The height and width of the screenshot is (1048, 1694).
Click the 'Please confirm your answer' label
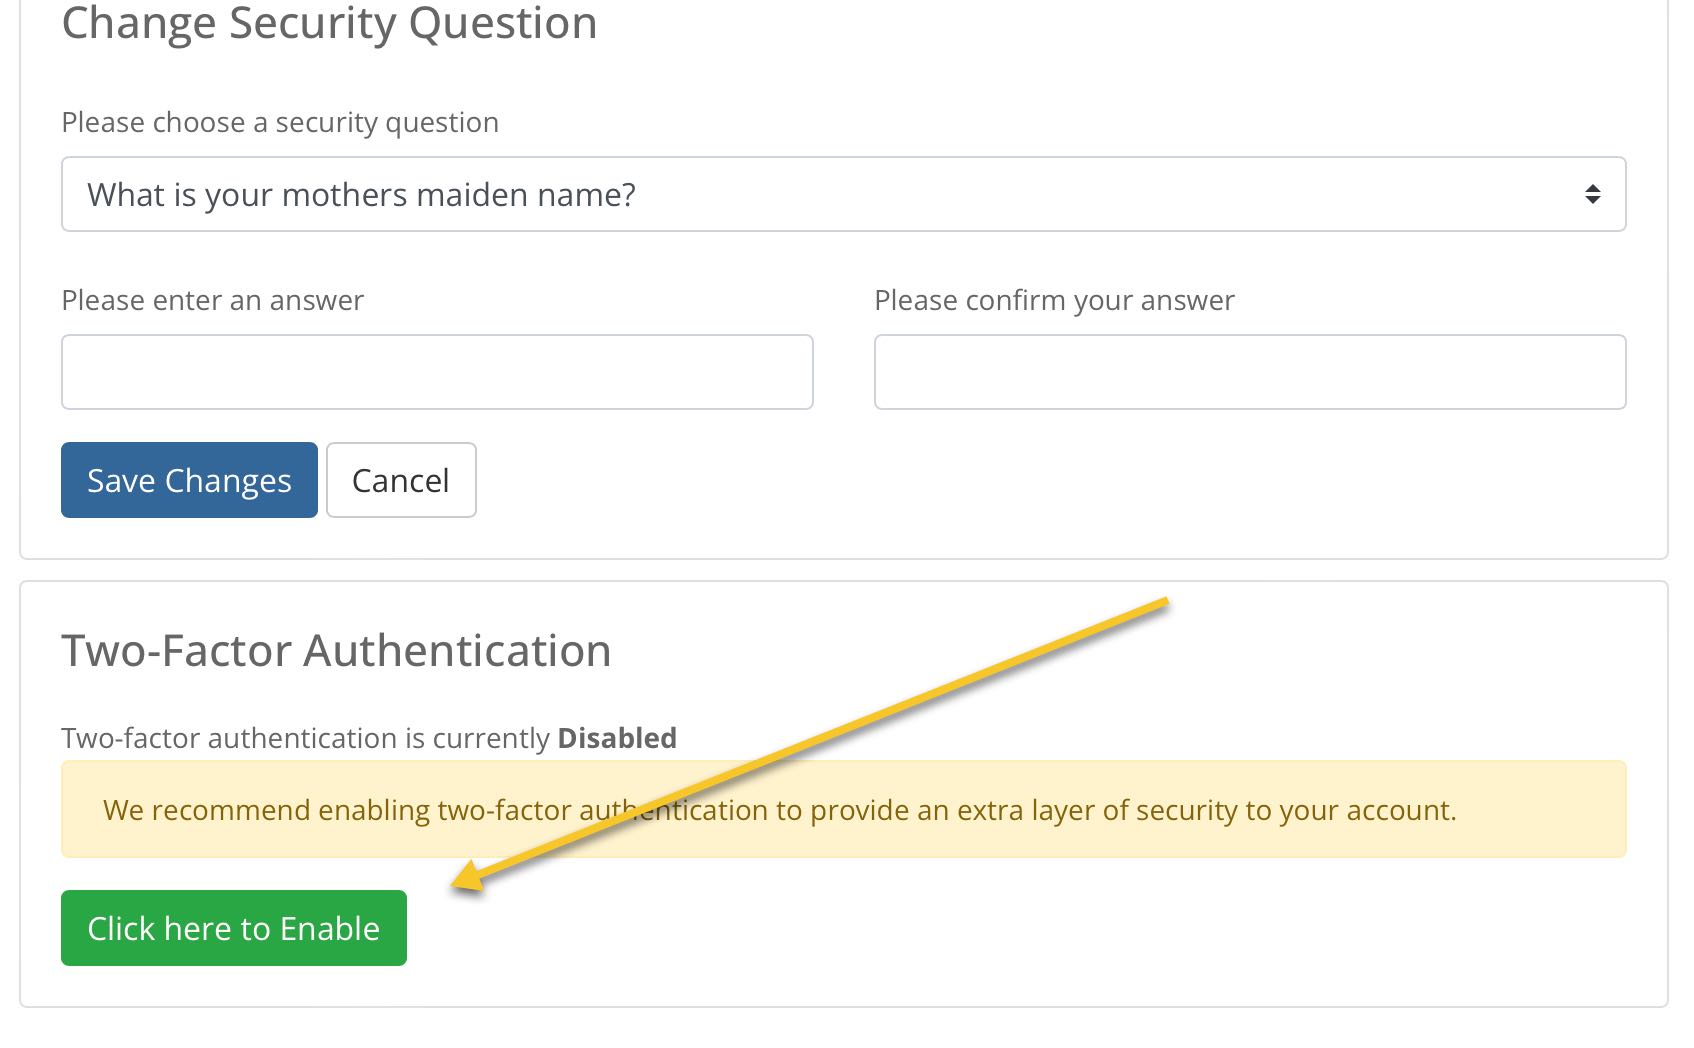1054,300
